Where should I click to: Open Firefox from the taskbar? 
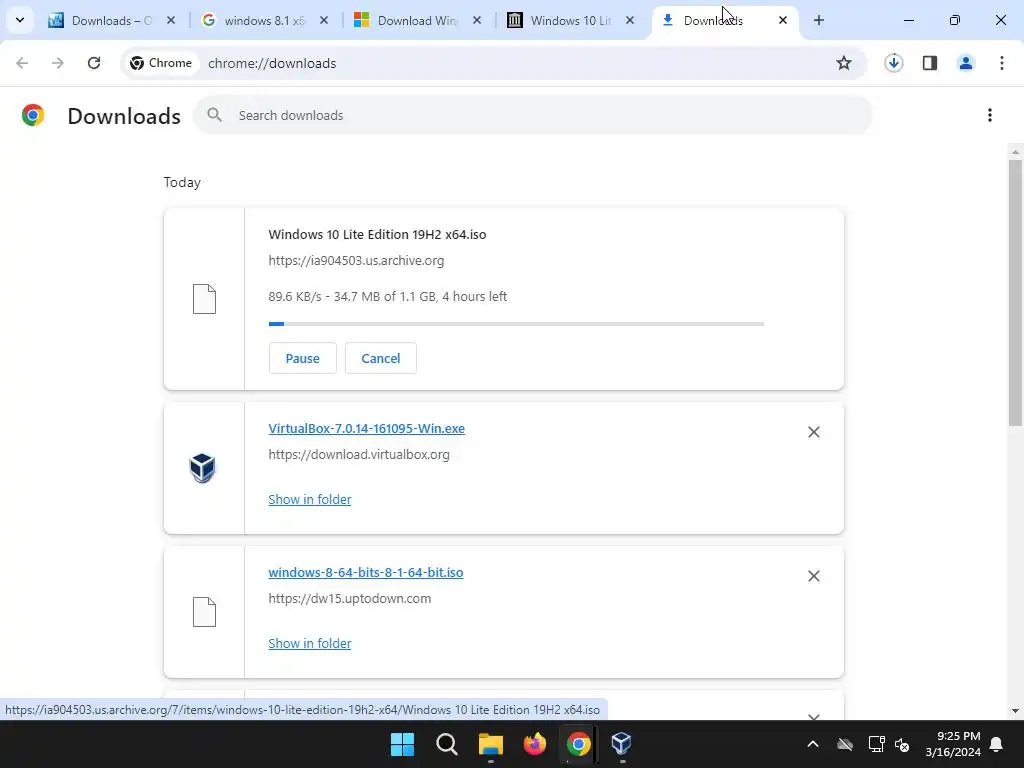coord(535,744)
